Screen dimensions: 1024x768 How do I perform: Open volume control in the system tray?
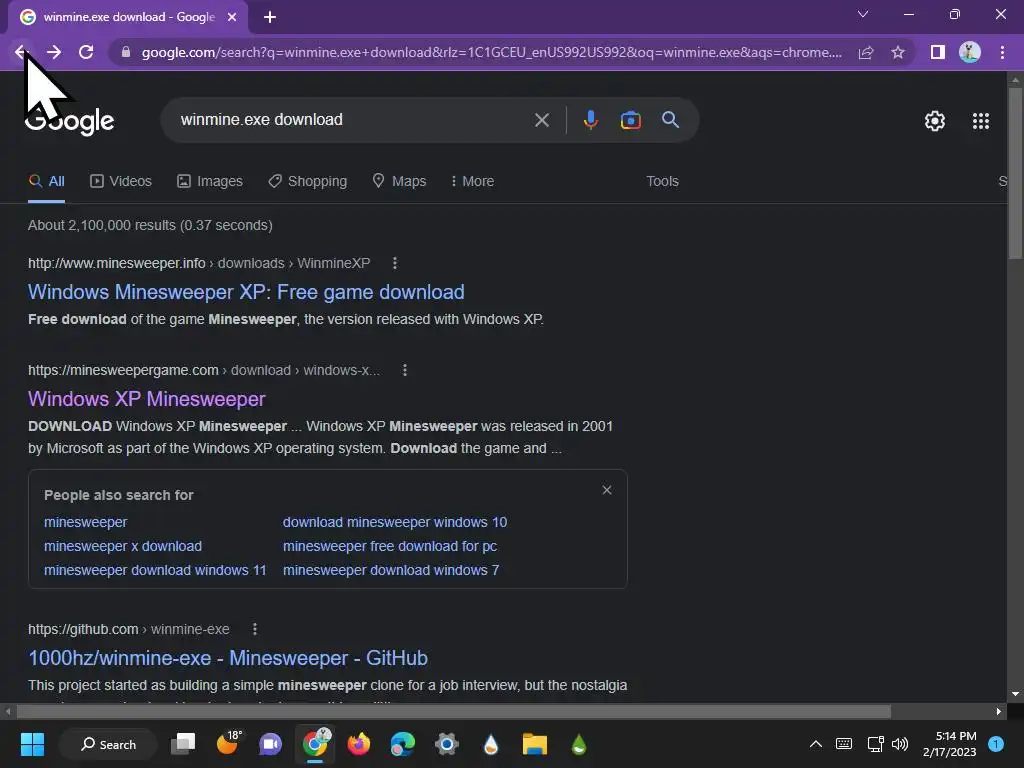pyautogui.click(x=900, y=744)
